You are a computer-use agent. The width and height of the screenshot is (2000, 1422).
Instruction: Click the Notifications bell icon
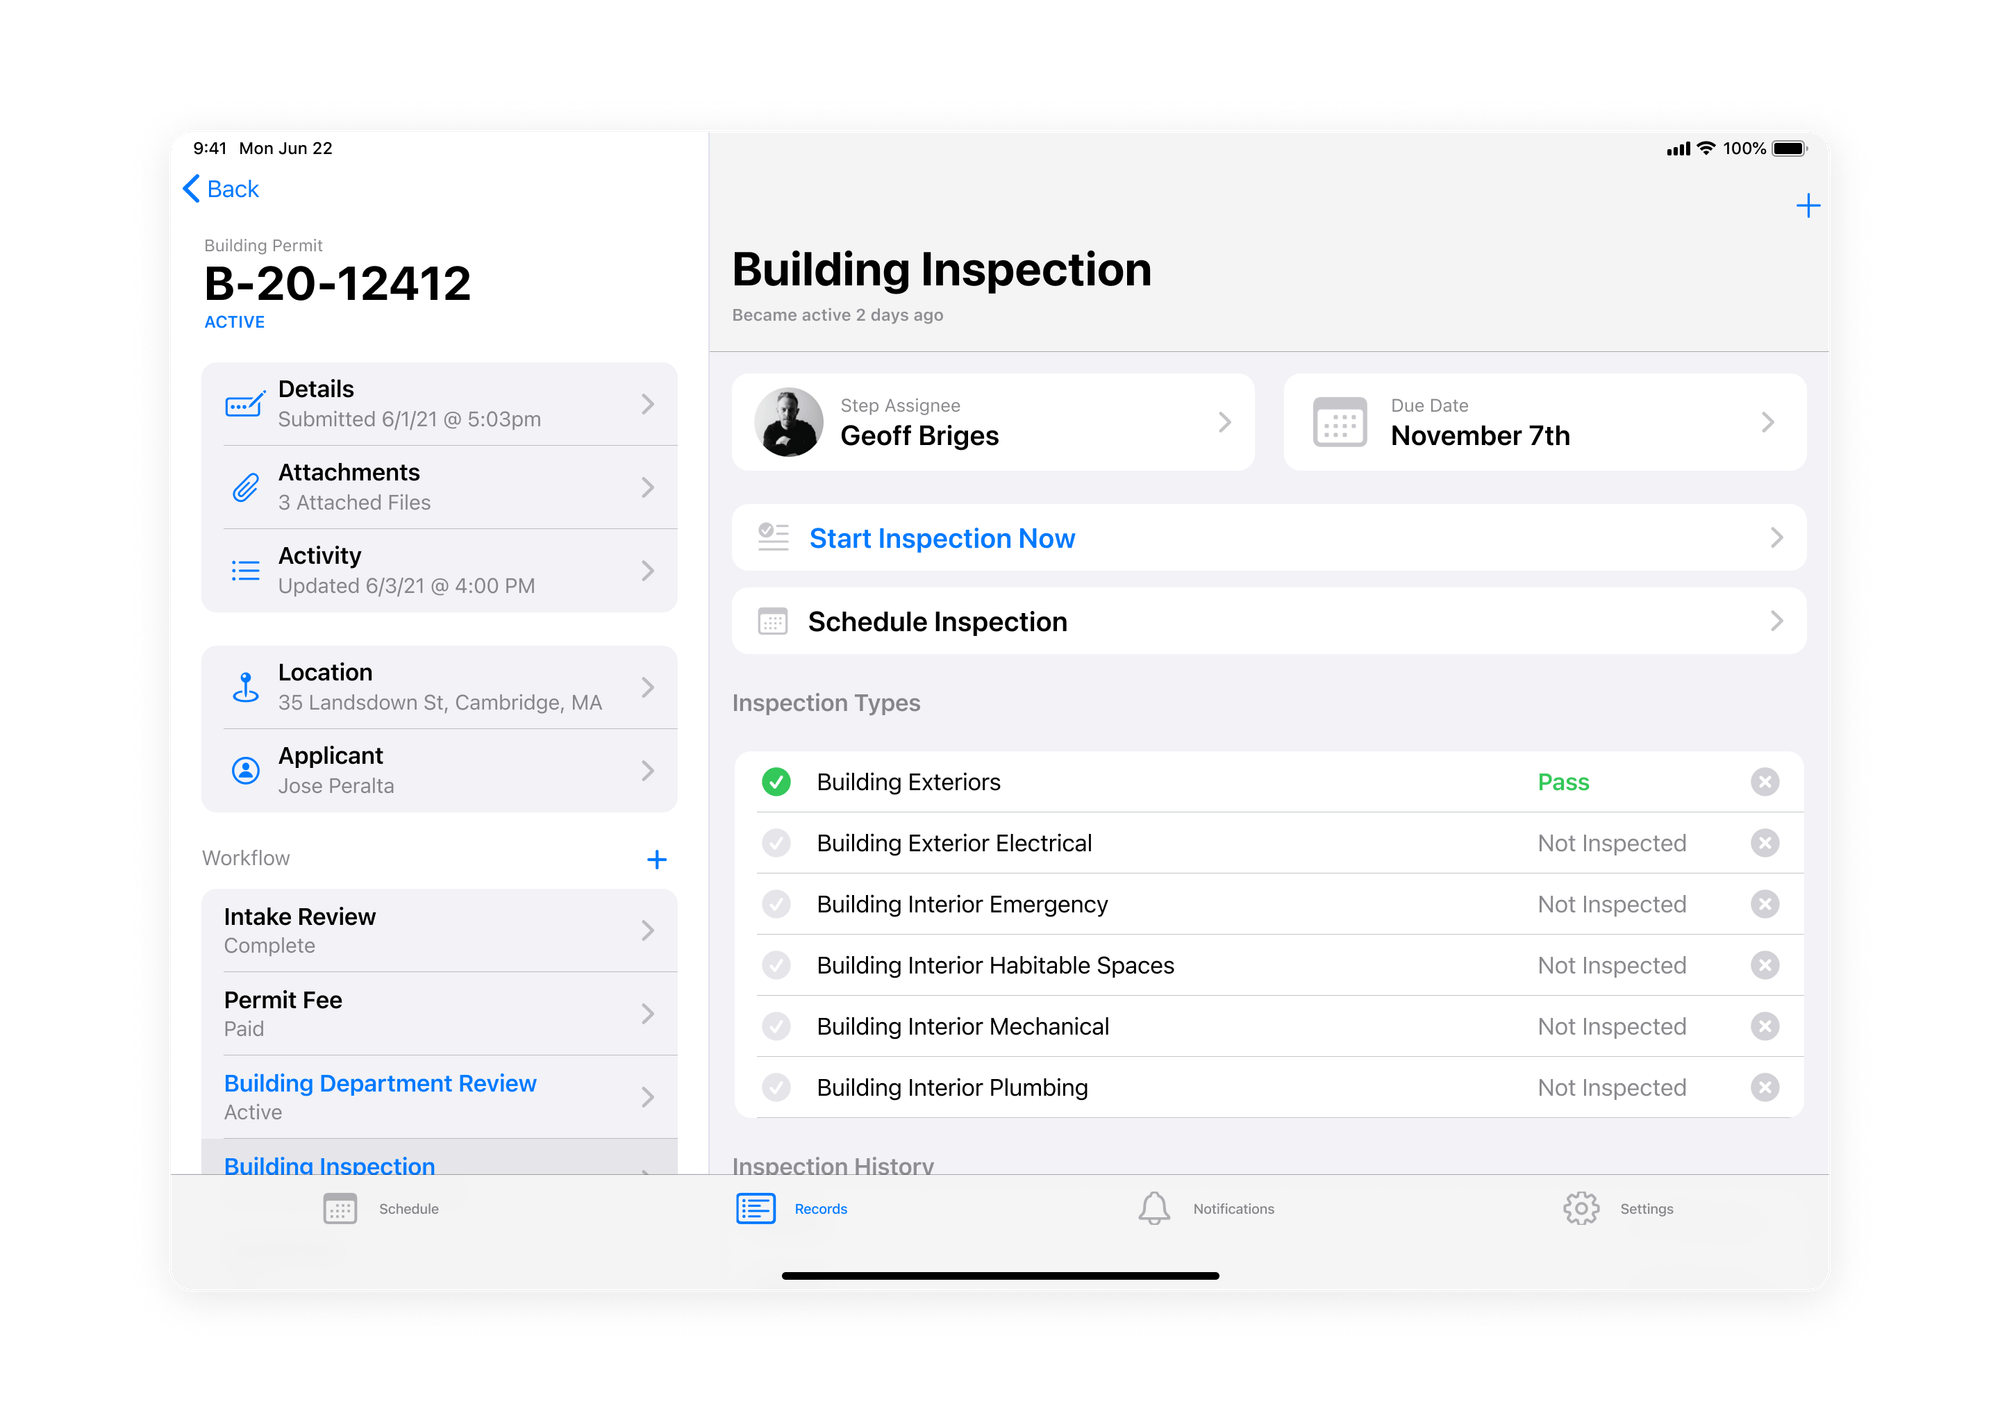point(1155,1210)
